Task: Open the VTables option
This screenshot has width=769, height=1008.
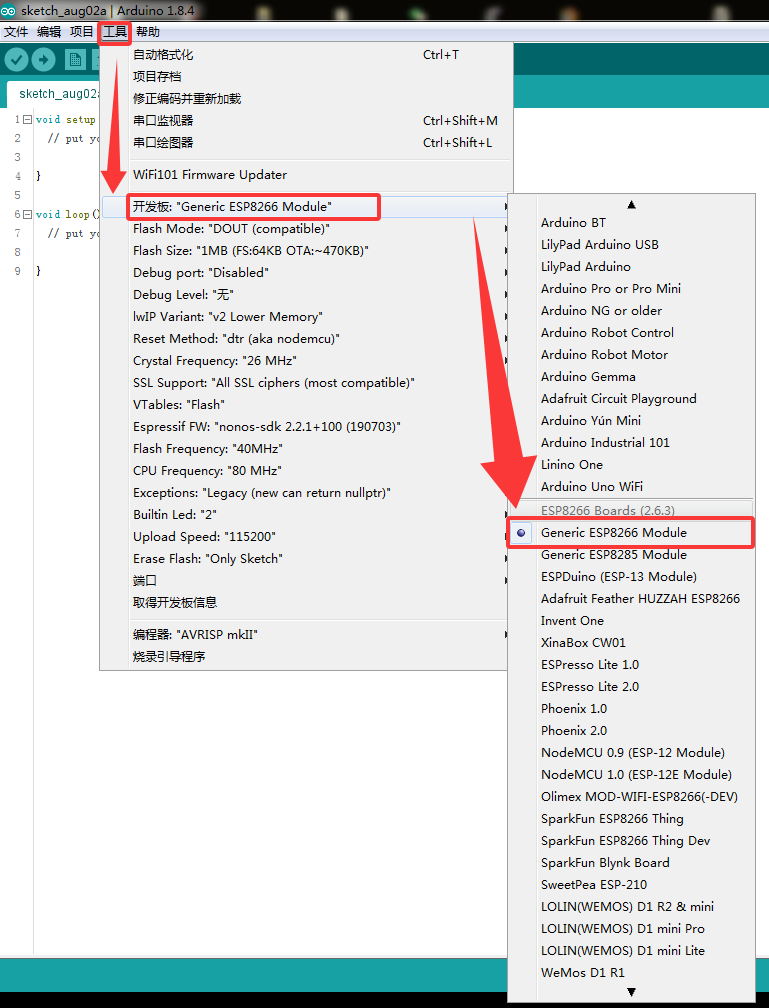Action: pos(306,404)
